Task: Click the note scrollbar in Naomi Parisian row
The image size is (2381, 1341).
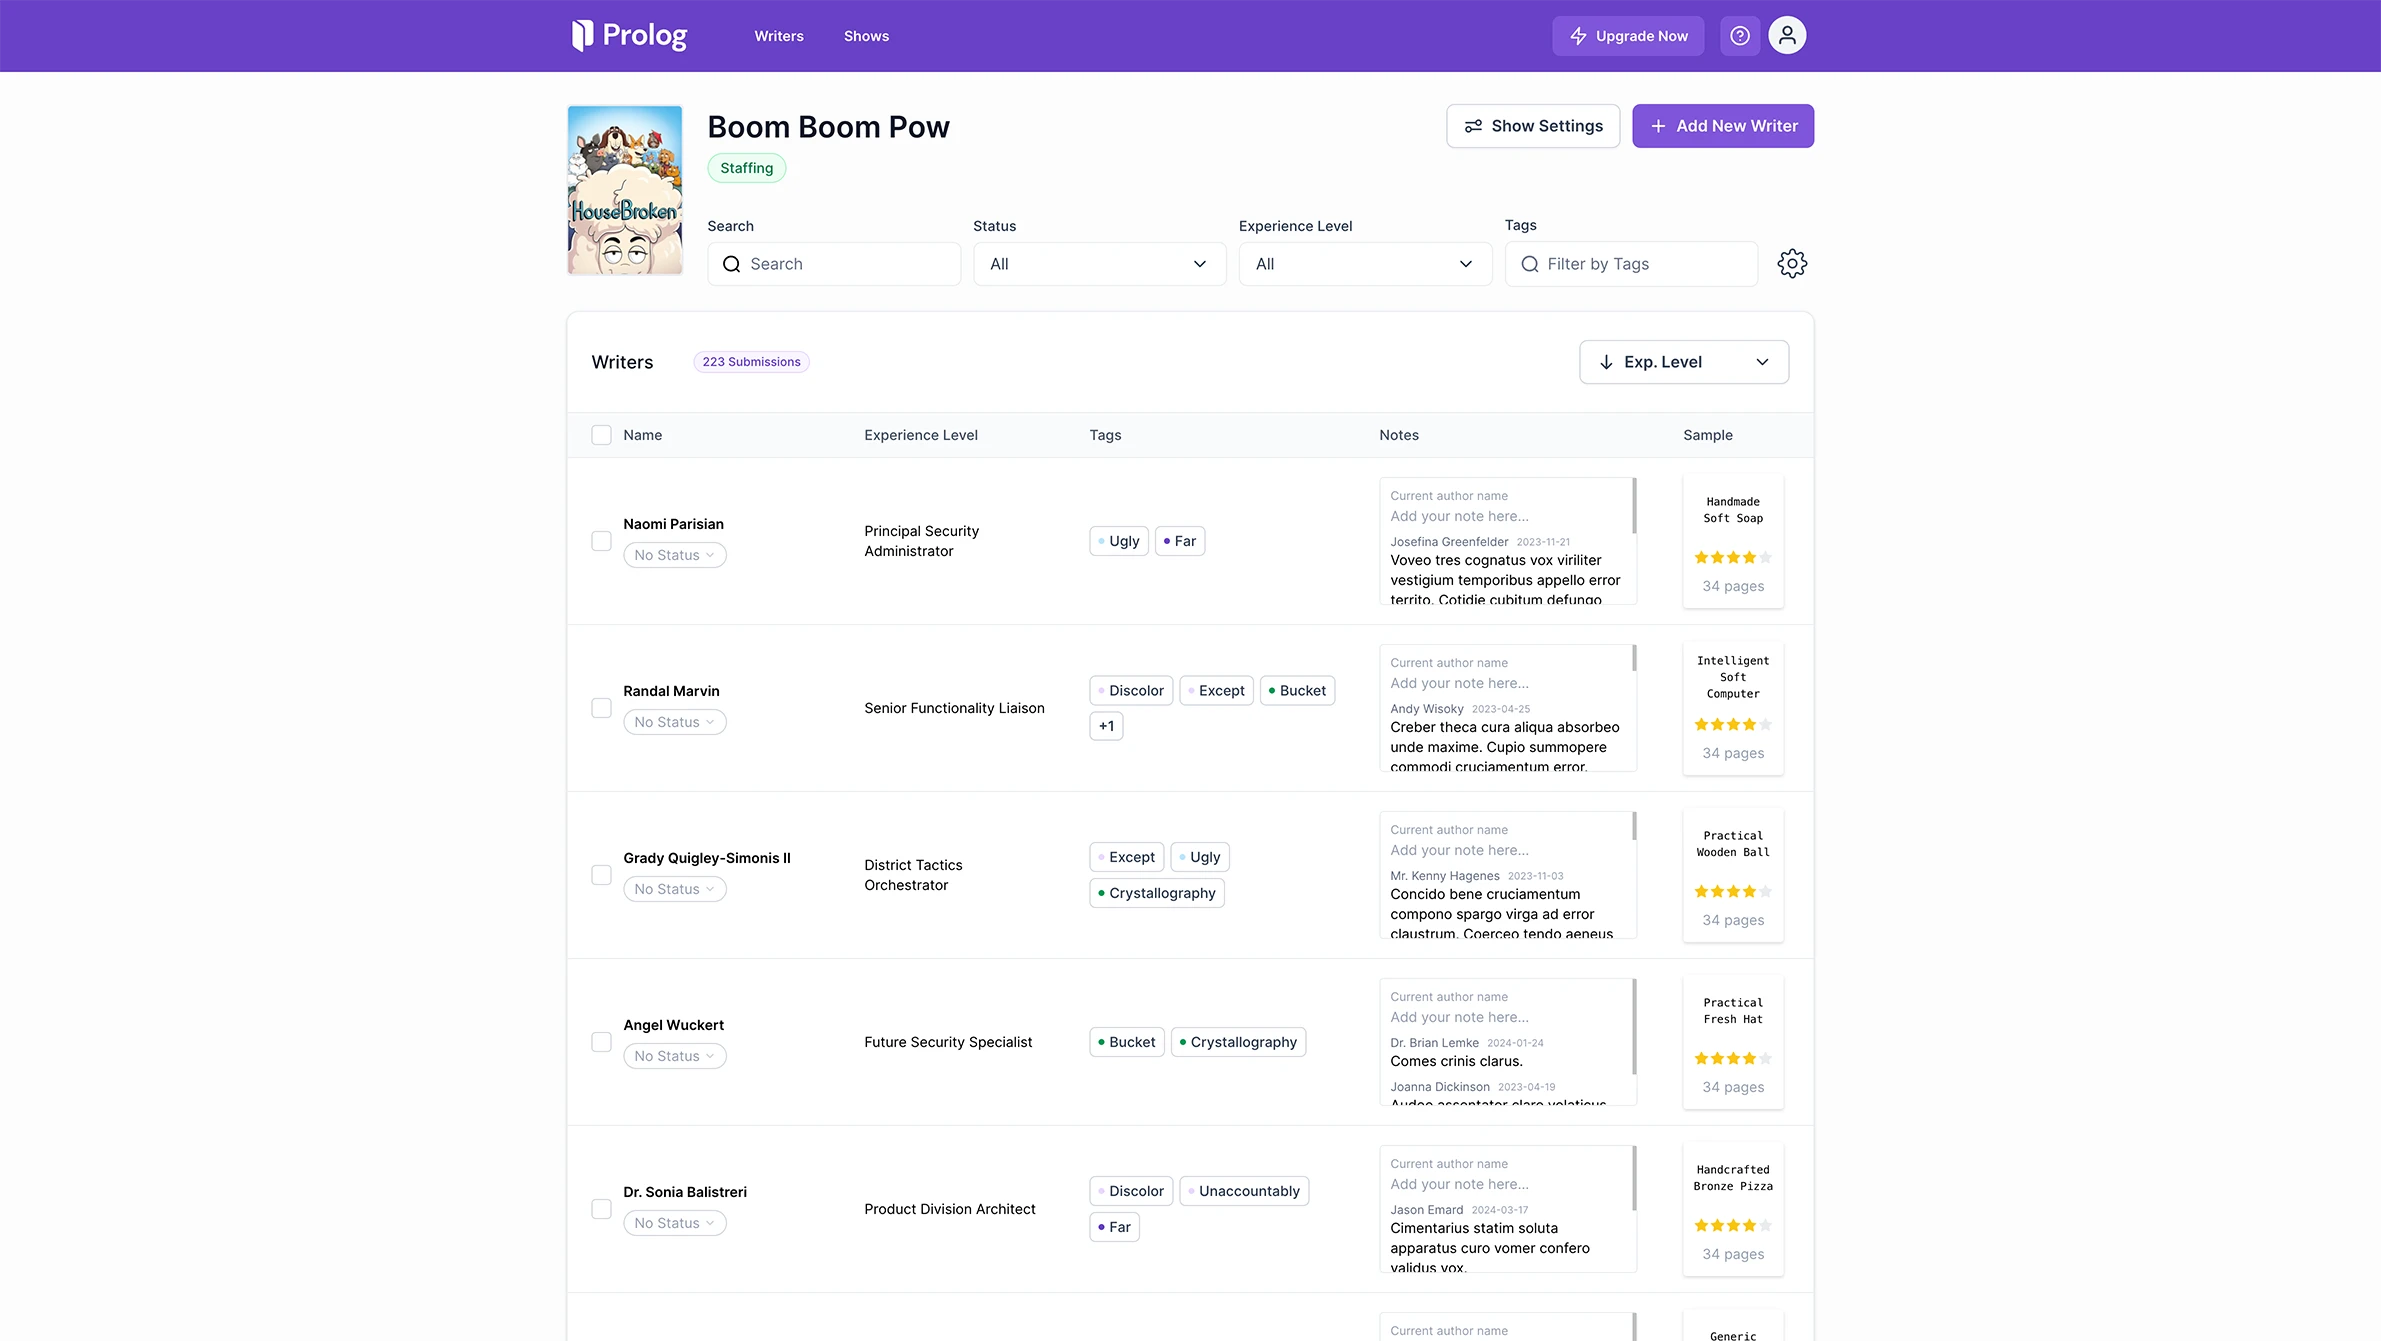Action: [1634, 505]
